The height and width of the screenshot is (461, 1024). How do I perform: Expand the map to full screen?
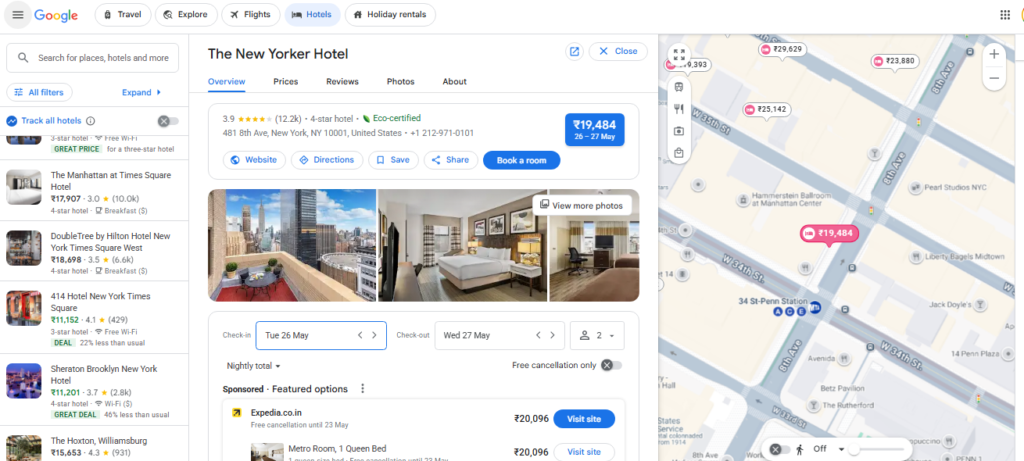(x=679, y=55)
